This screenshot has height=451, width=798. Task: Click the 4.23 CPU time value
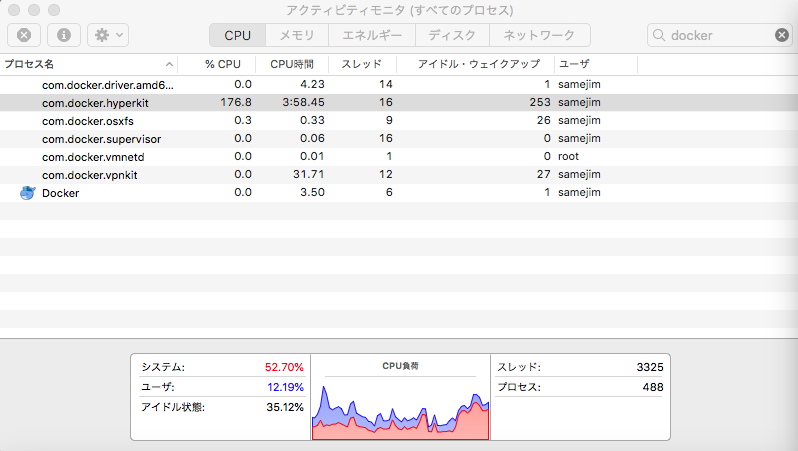click(312, 84)
